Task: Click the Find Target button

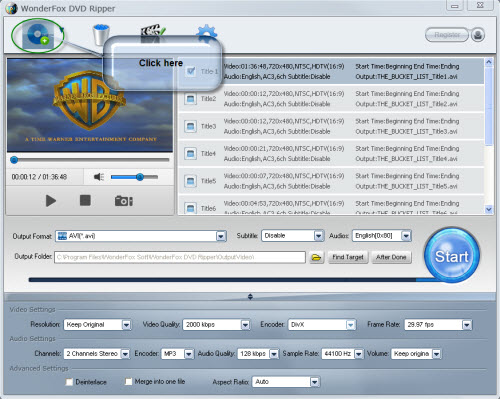Action: click(348, 257)
